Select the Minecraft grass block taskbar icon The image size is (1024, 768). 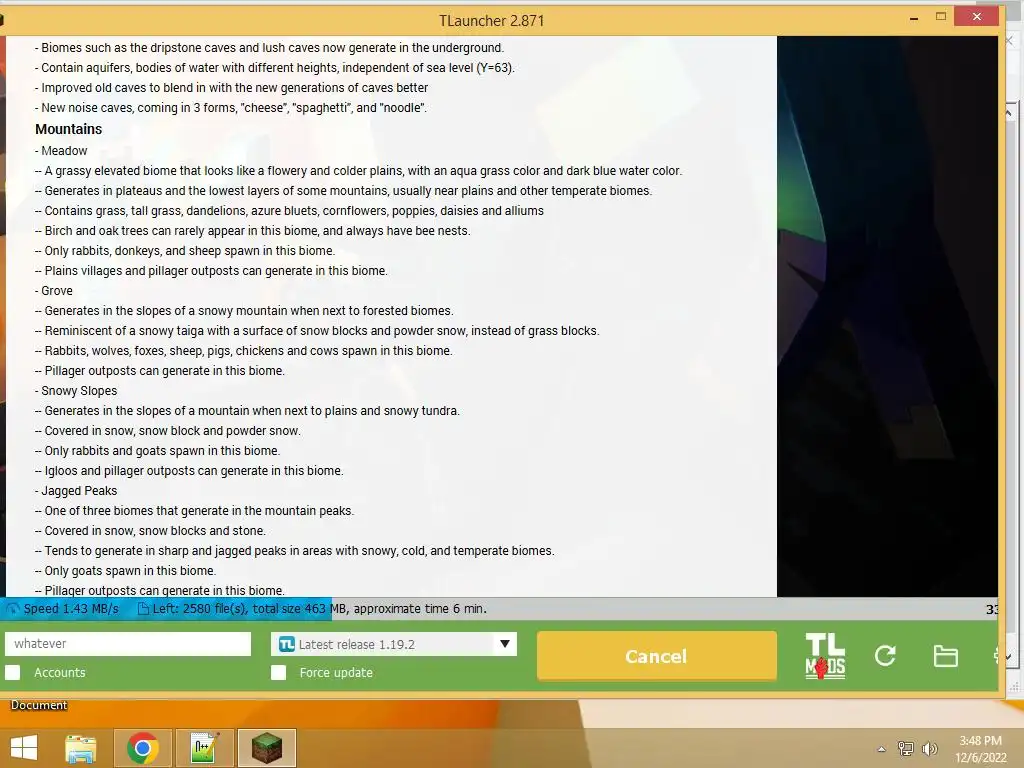(266, 748)
